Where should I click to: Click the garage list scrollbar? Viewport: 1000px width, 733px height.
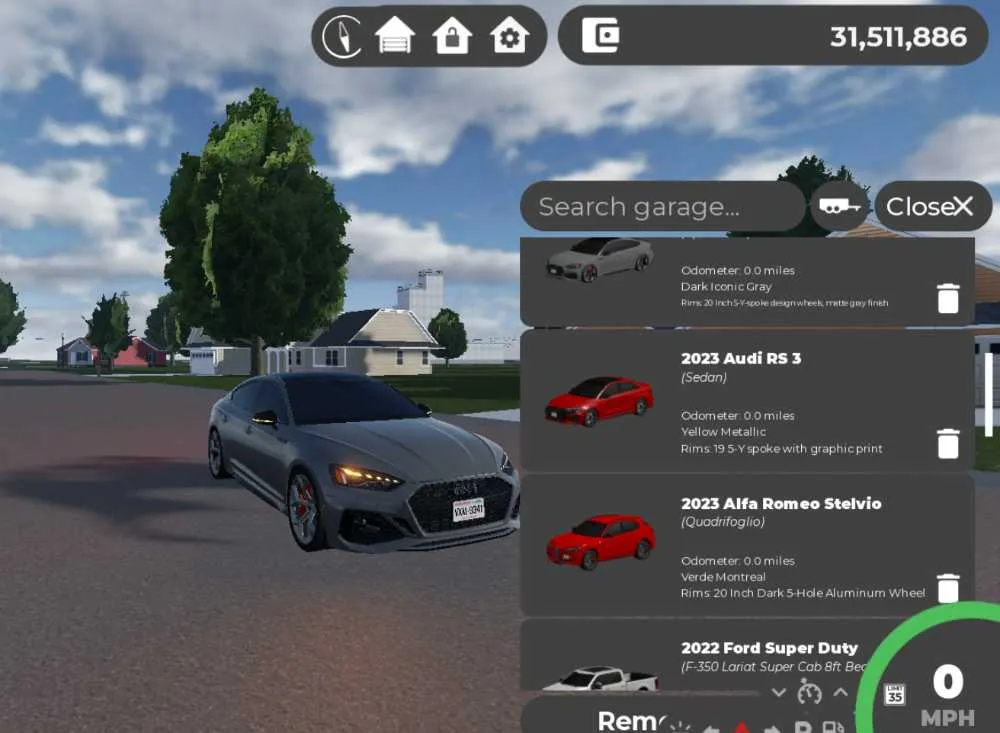[988, 395]
